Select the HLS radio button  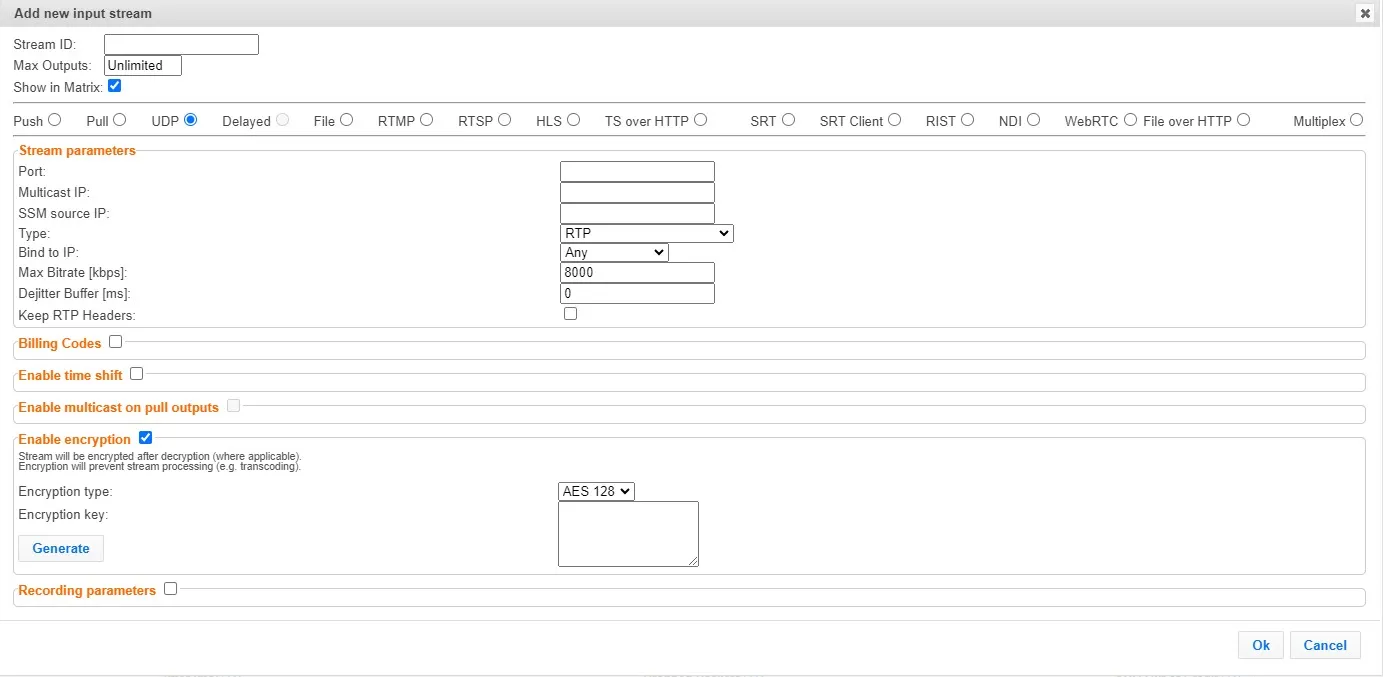click(x=573, y=119)
